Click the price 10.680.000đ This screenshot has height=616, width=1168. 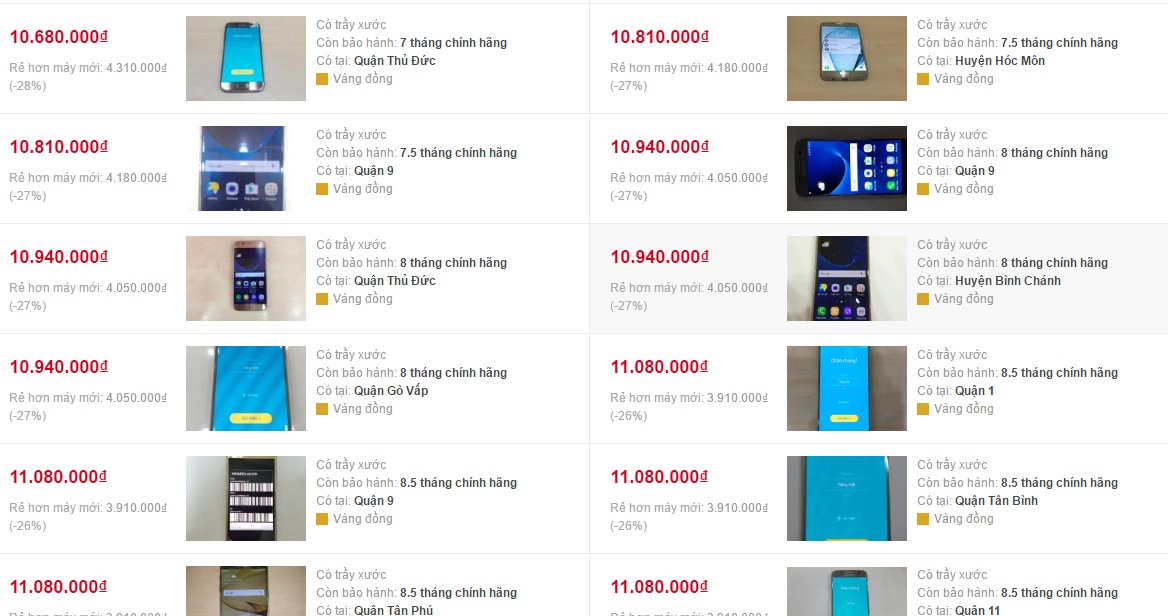pos(59,36)
